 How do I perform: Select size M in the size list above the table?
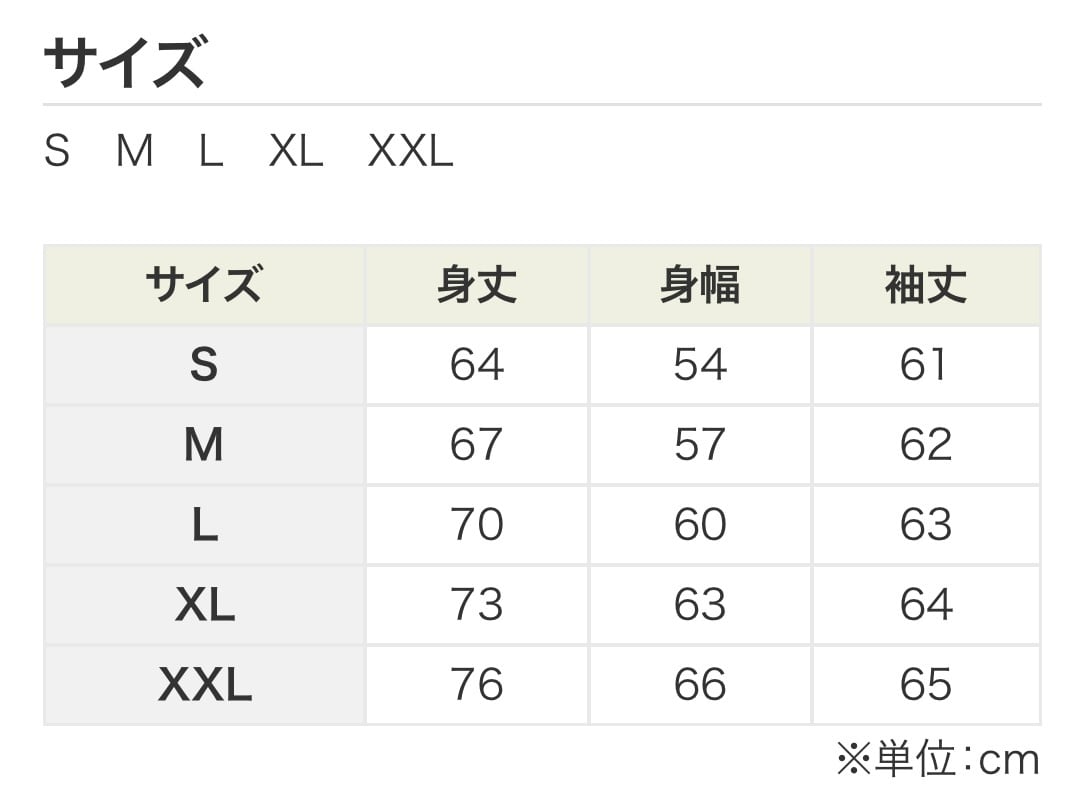[x=135, y=152]
